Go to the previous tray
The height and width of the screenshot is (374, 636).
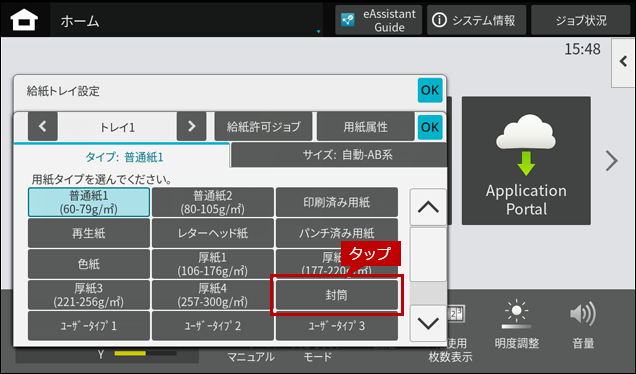43,127
